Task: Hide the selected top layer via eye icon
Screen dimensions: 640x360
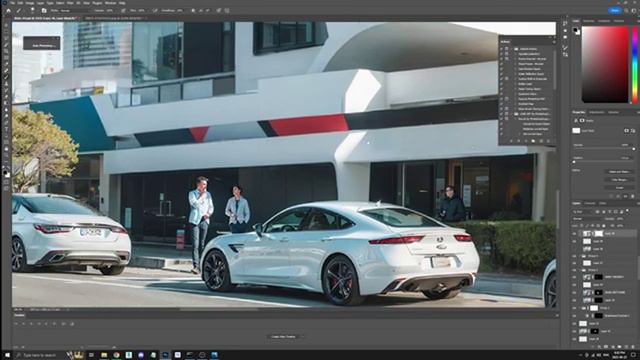Action: point(574,233)
